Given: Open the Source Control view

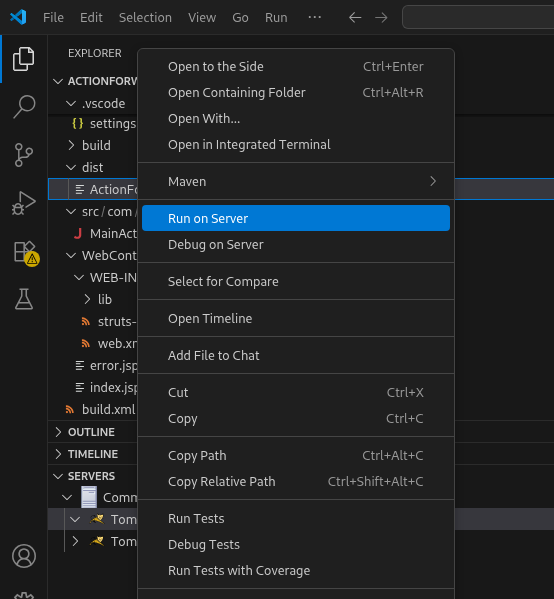Looking at the screenshot, I should [x=24, y=155].
